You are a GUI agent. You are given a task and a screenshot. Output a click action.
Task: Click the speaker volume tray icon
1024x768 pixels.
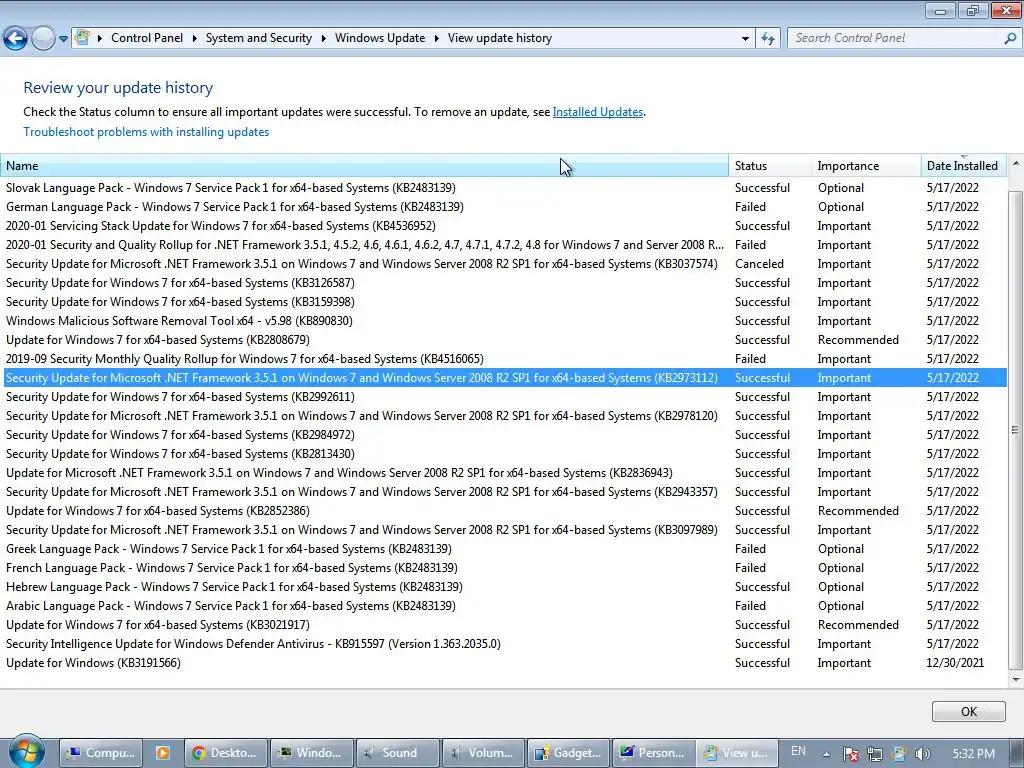(x=922, y=754)
